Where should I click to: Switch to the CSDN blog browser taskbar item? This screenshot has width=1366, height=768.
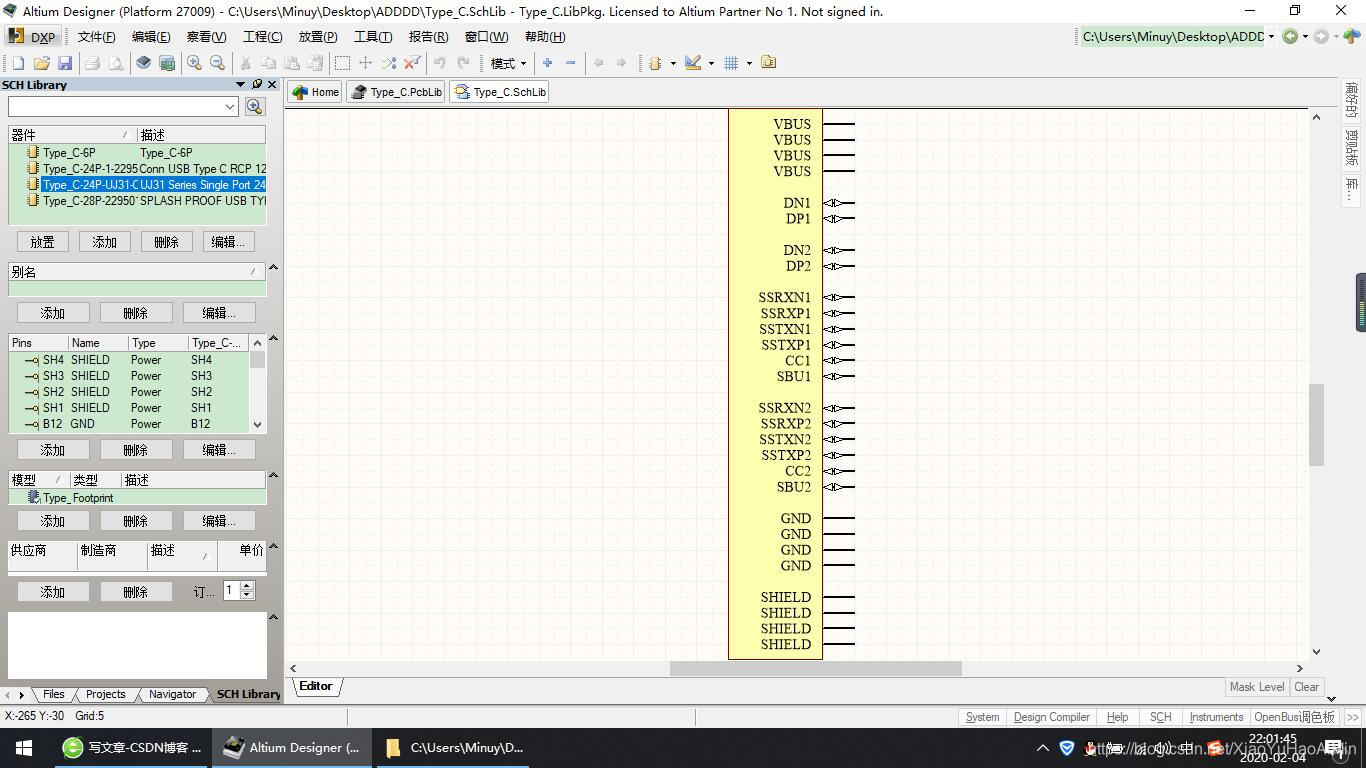132,747
